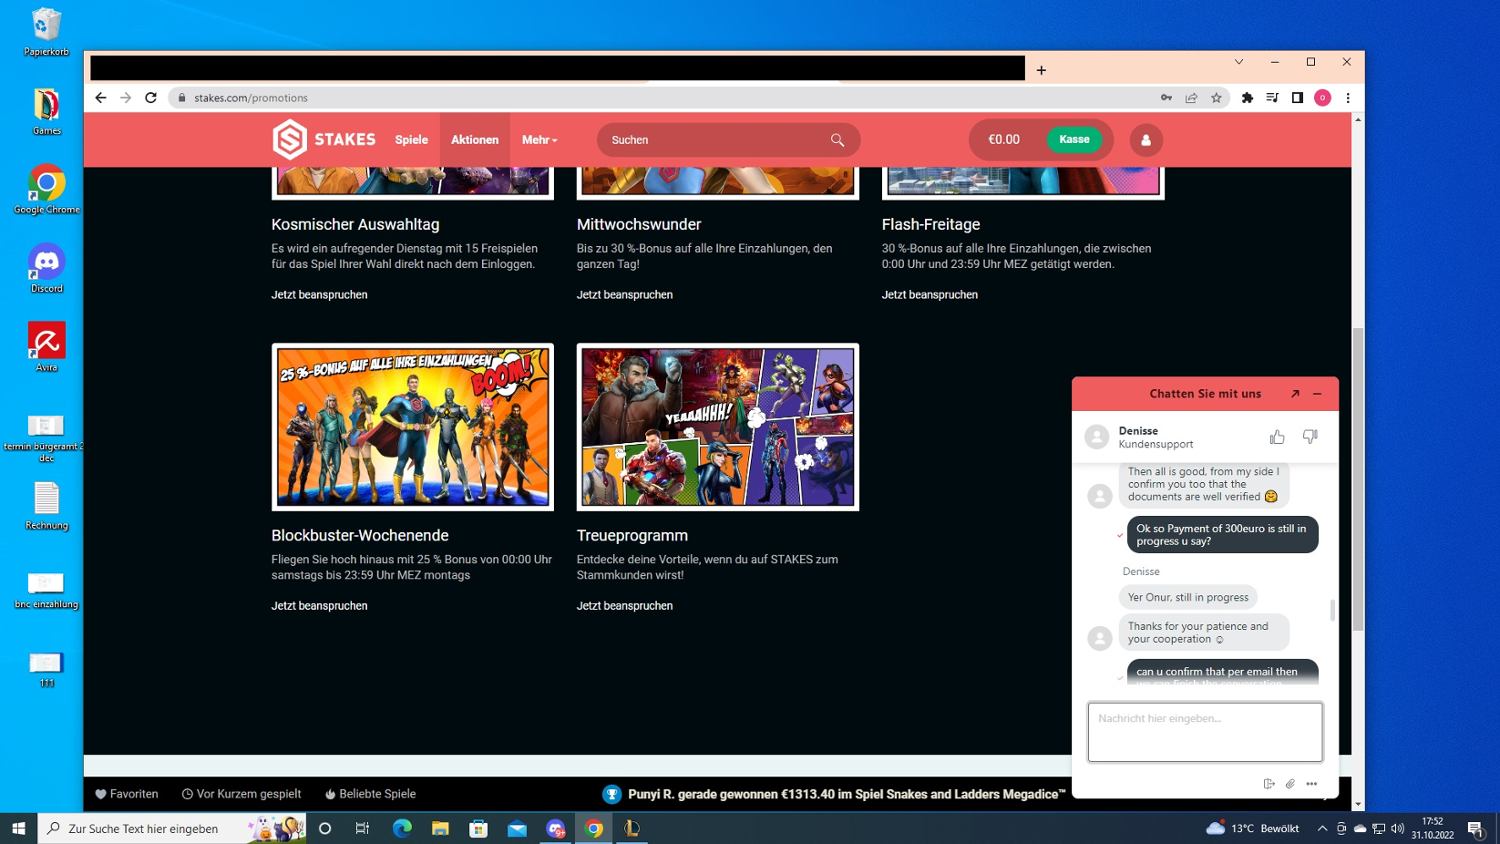Open a new browser tab
Viewport: 1500px width, 844px height.
(1041, 70)
